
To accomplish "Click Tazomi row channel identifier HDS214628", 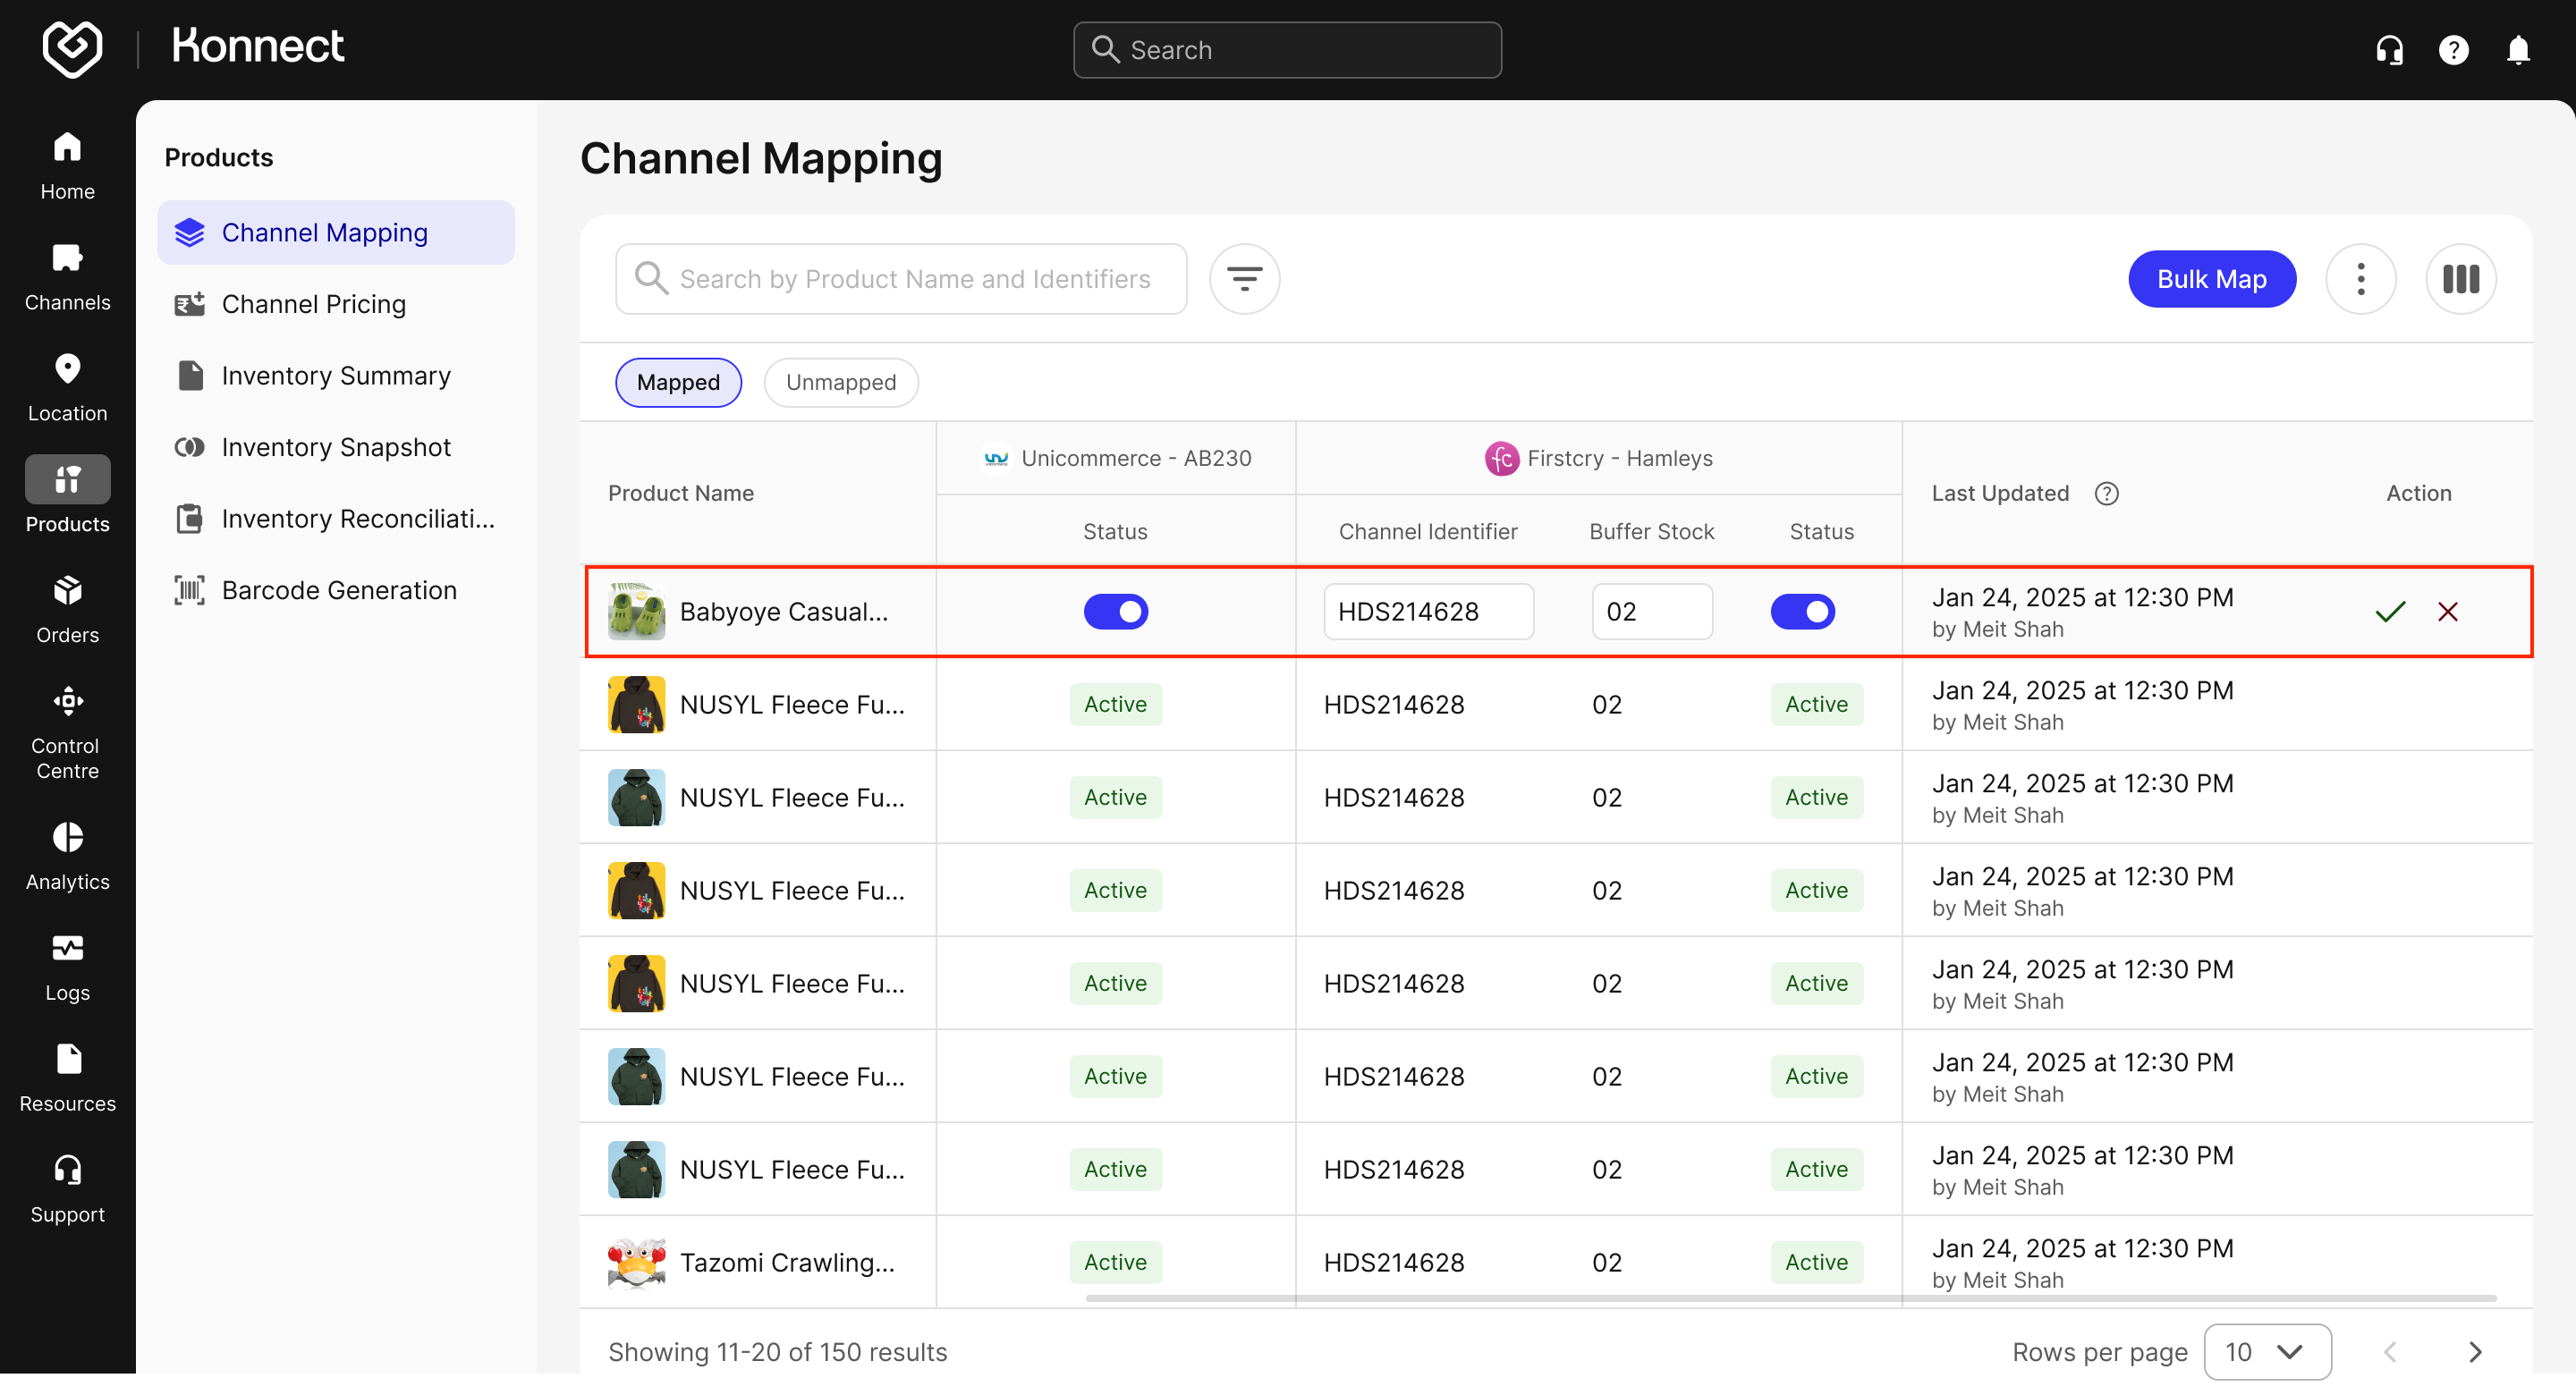I will coord(1394,1263).
